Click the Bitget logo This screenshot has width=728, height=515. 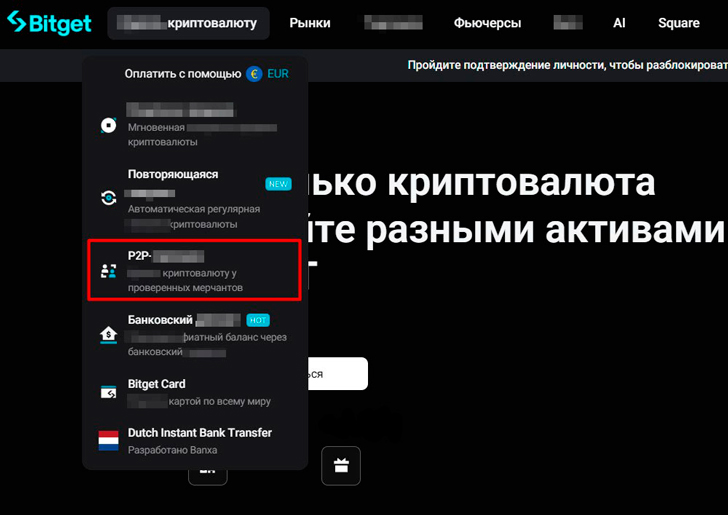click(49, 23)
